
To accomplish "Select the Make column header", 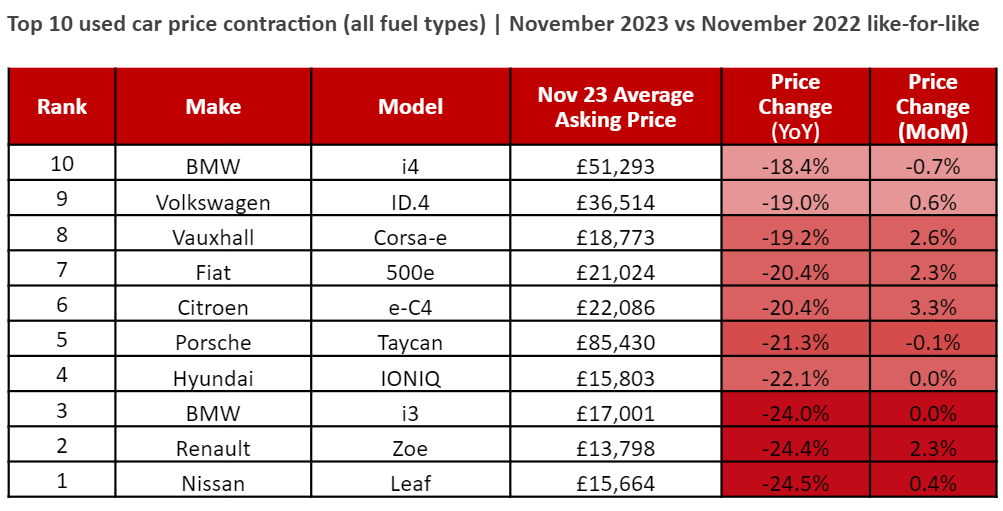I will pyautogui.click(x=213, y=107).
